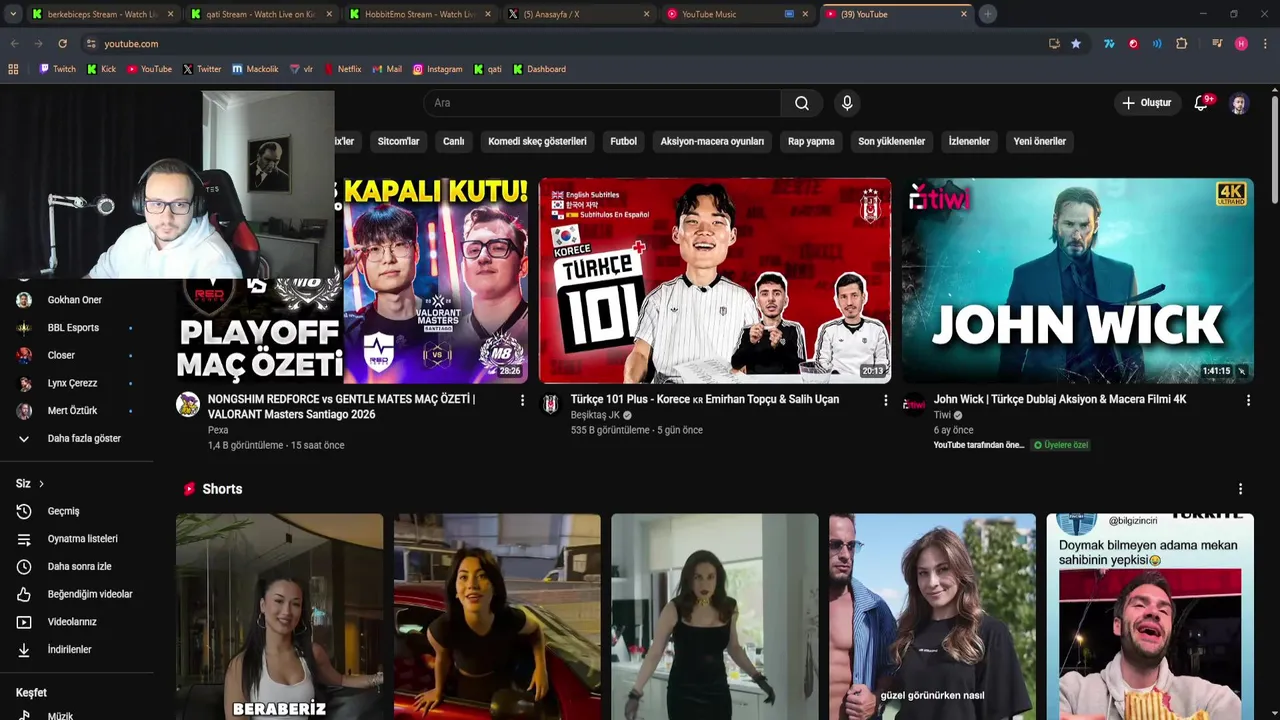This screenshot has width=1280, height=720.
Task: Open the Mackolik bookmark
Action: (255, 69)
